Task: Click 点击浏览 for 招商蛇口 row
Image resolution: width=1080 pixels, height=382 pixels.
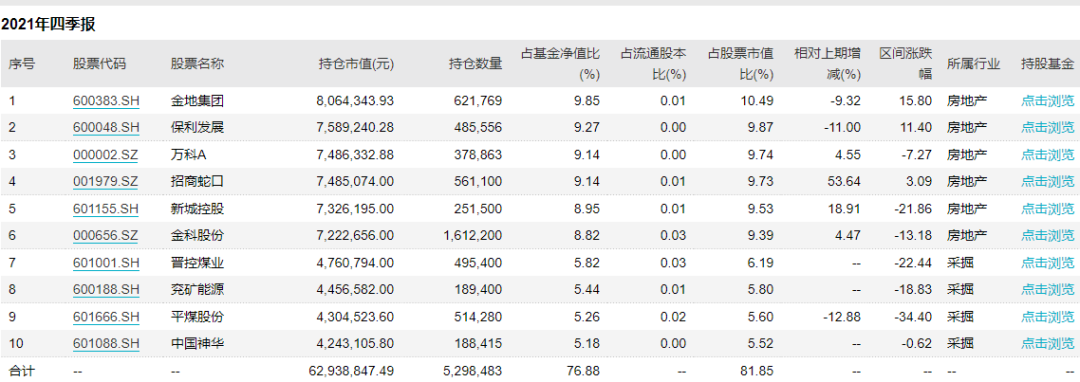Action: click(1047, 182)
